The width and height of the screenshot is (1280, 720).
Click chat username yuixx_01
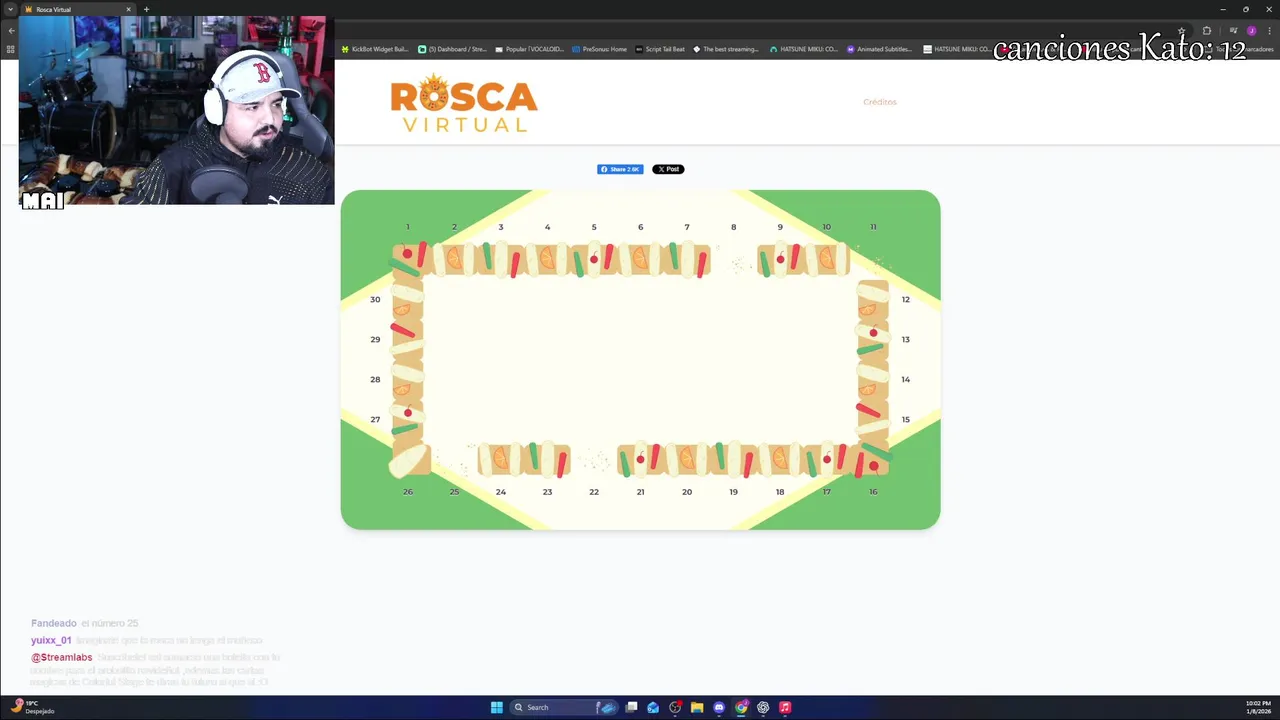51,640
